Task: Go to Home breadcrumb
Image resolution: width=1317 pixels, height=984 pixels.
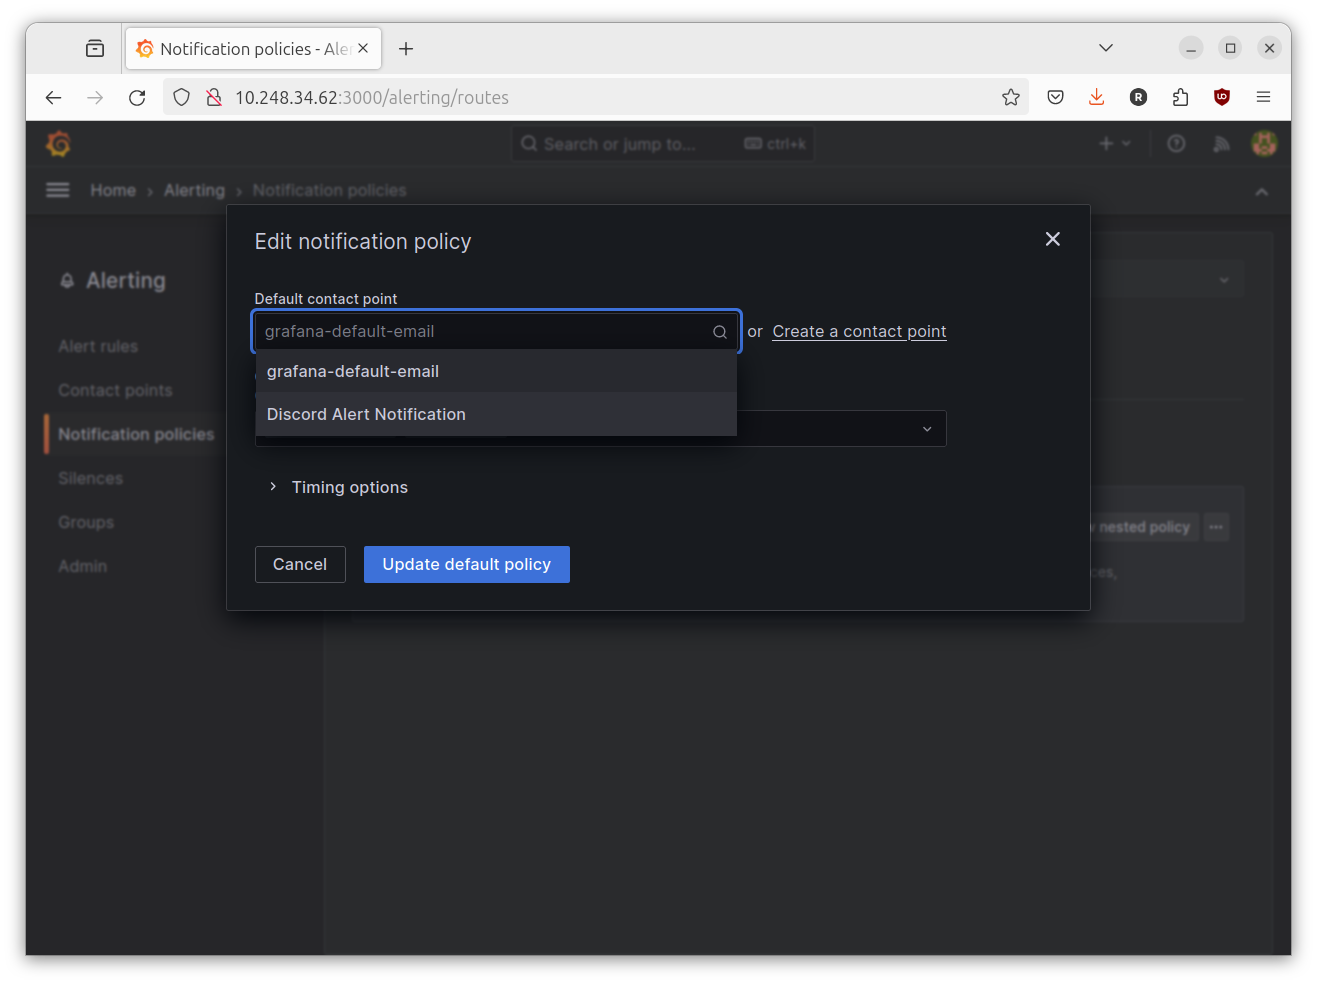Action: [x=113, y=190]
